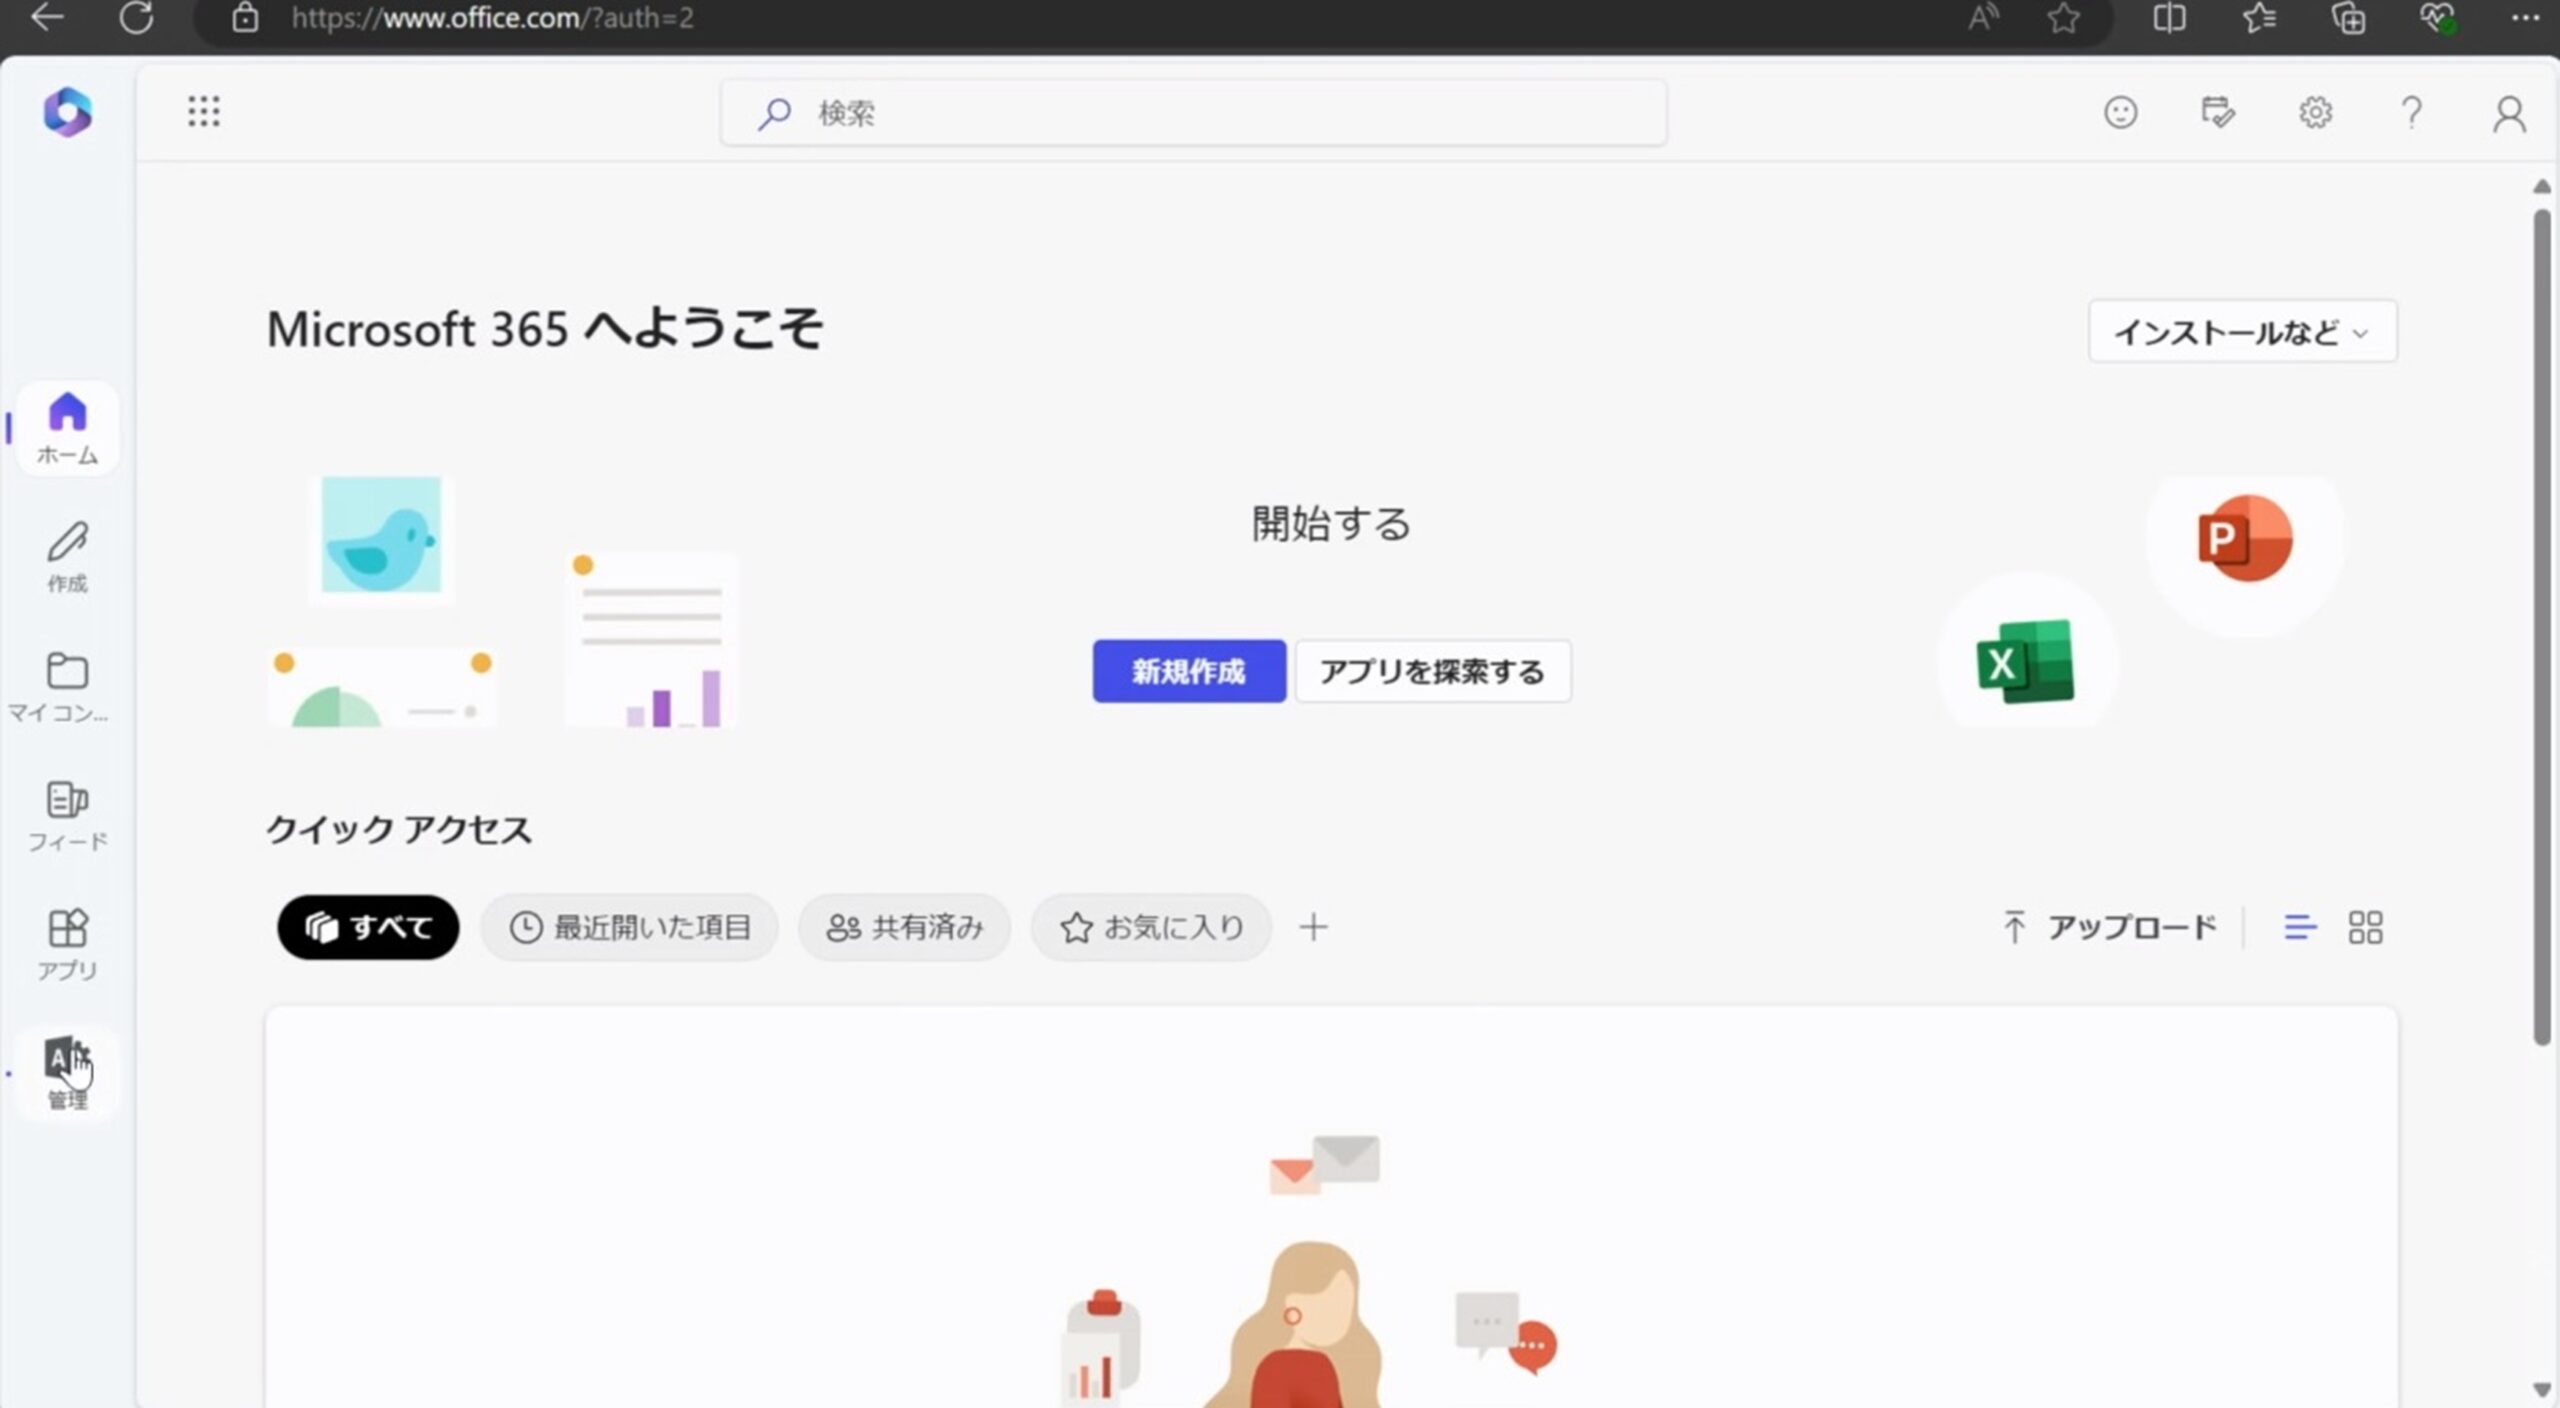
Task: Open browser favorites list icon
Action: (2259, 17)
